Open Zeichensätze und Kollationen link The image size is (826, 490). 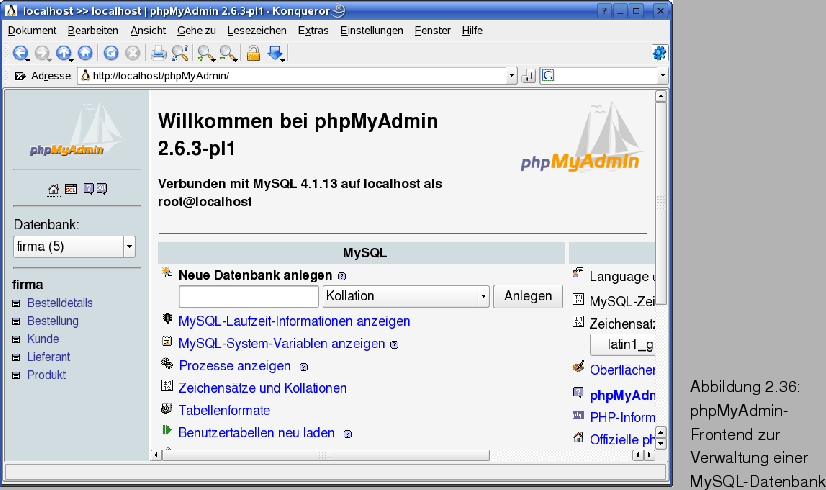[262, 388]
